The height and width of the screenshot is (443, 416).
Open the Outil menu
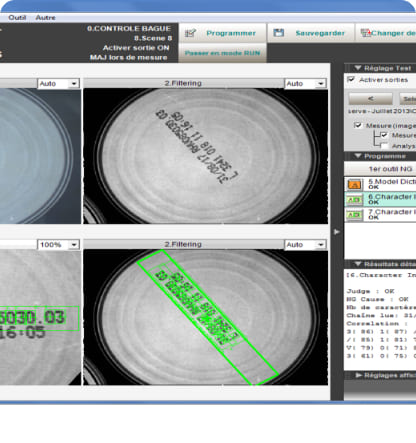pos(17,18)
